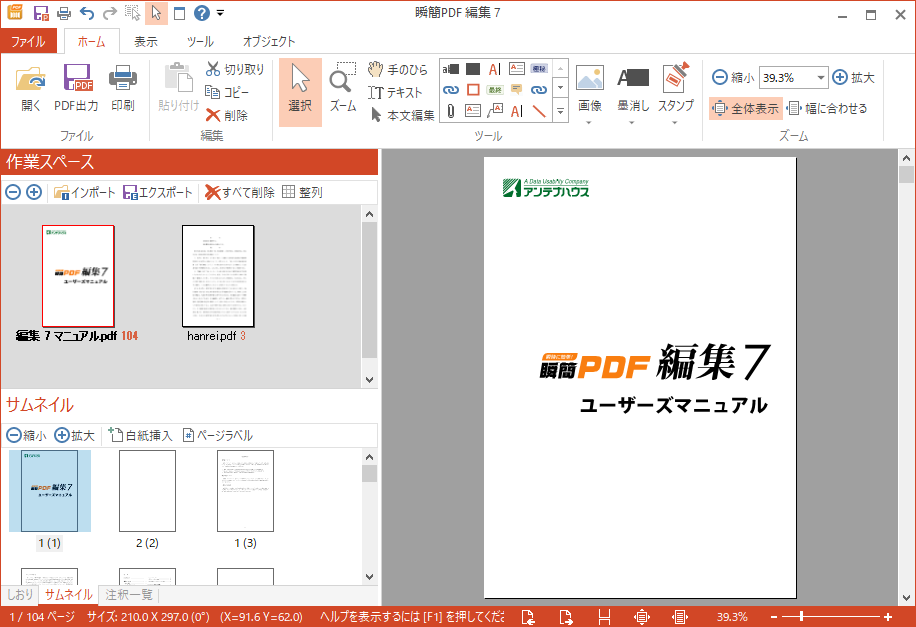Toggle 幅に合わせる fit width view
Screen dimensions: 916x627
click(827, 108)
